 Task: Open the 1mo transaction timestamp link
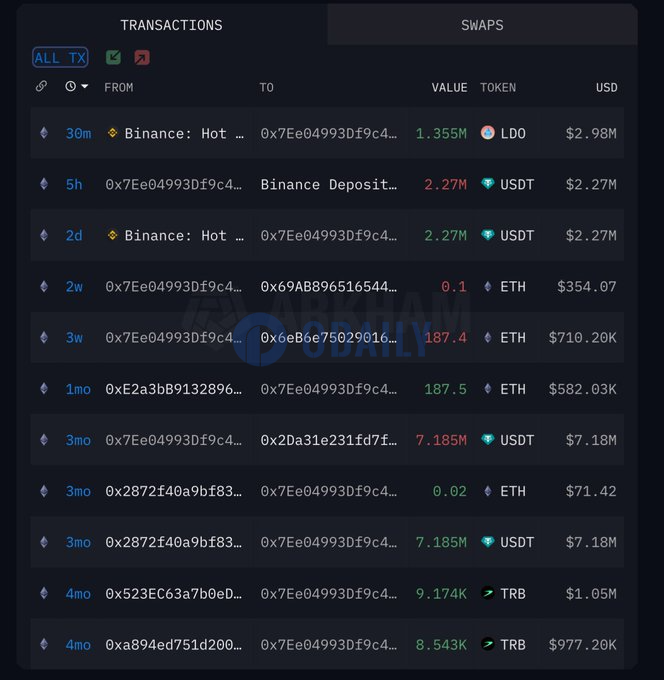click(x=79, y=389)
